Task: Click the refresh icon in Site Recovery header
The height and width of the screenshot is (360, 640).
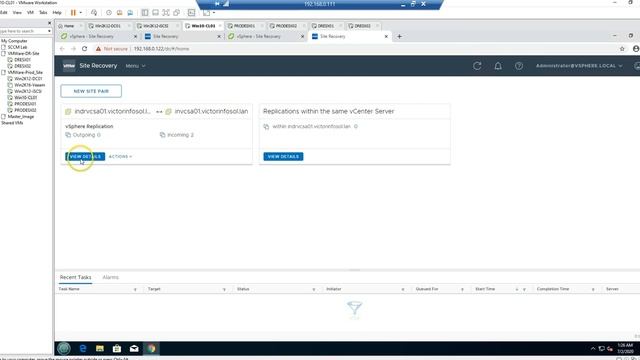Action: tap(477, 66)
